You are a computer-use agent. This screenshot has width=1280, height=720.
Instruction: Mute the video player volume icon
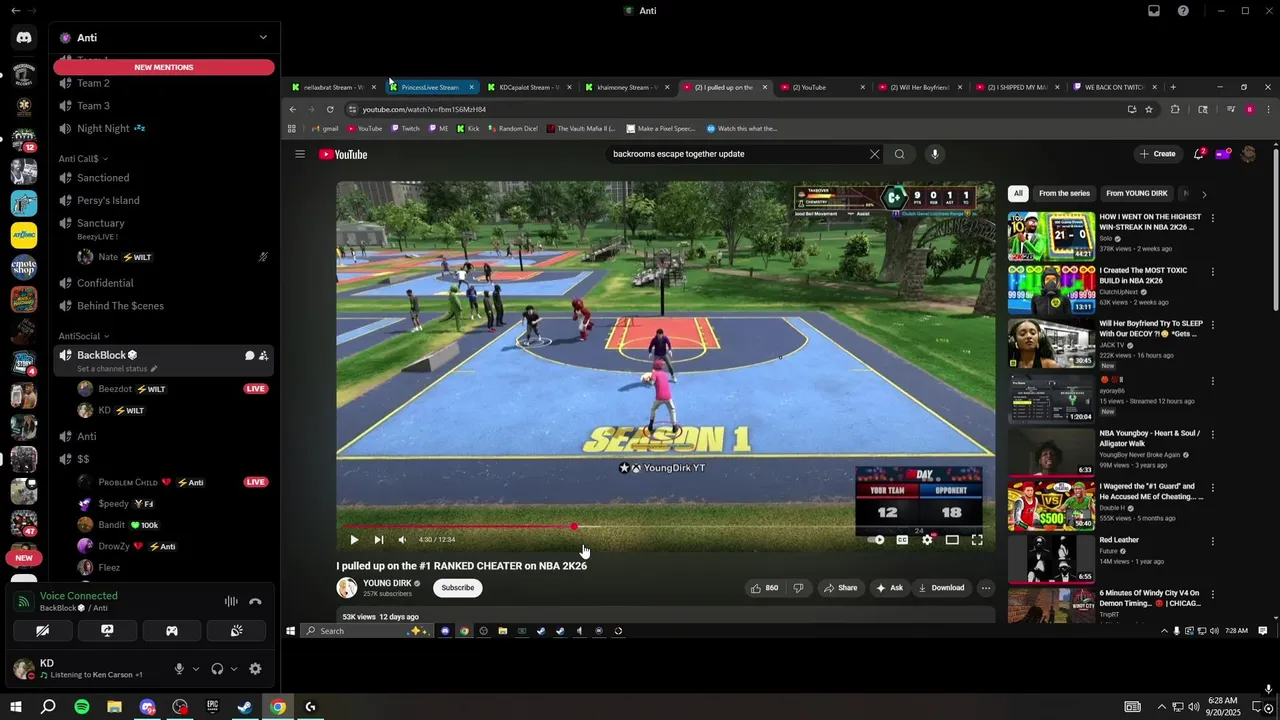[403, 539]
